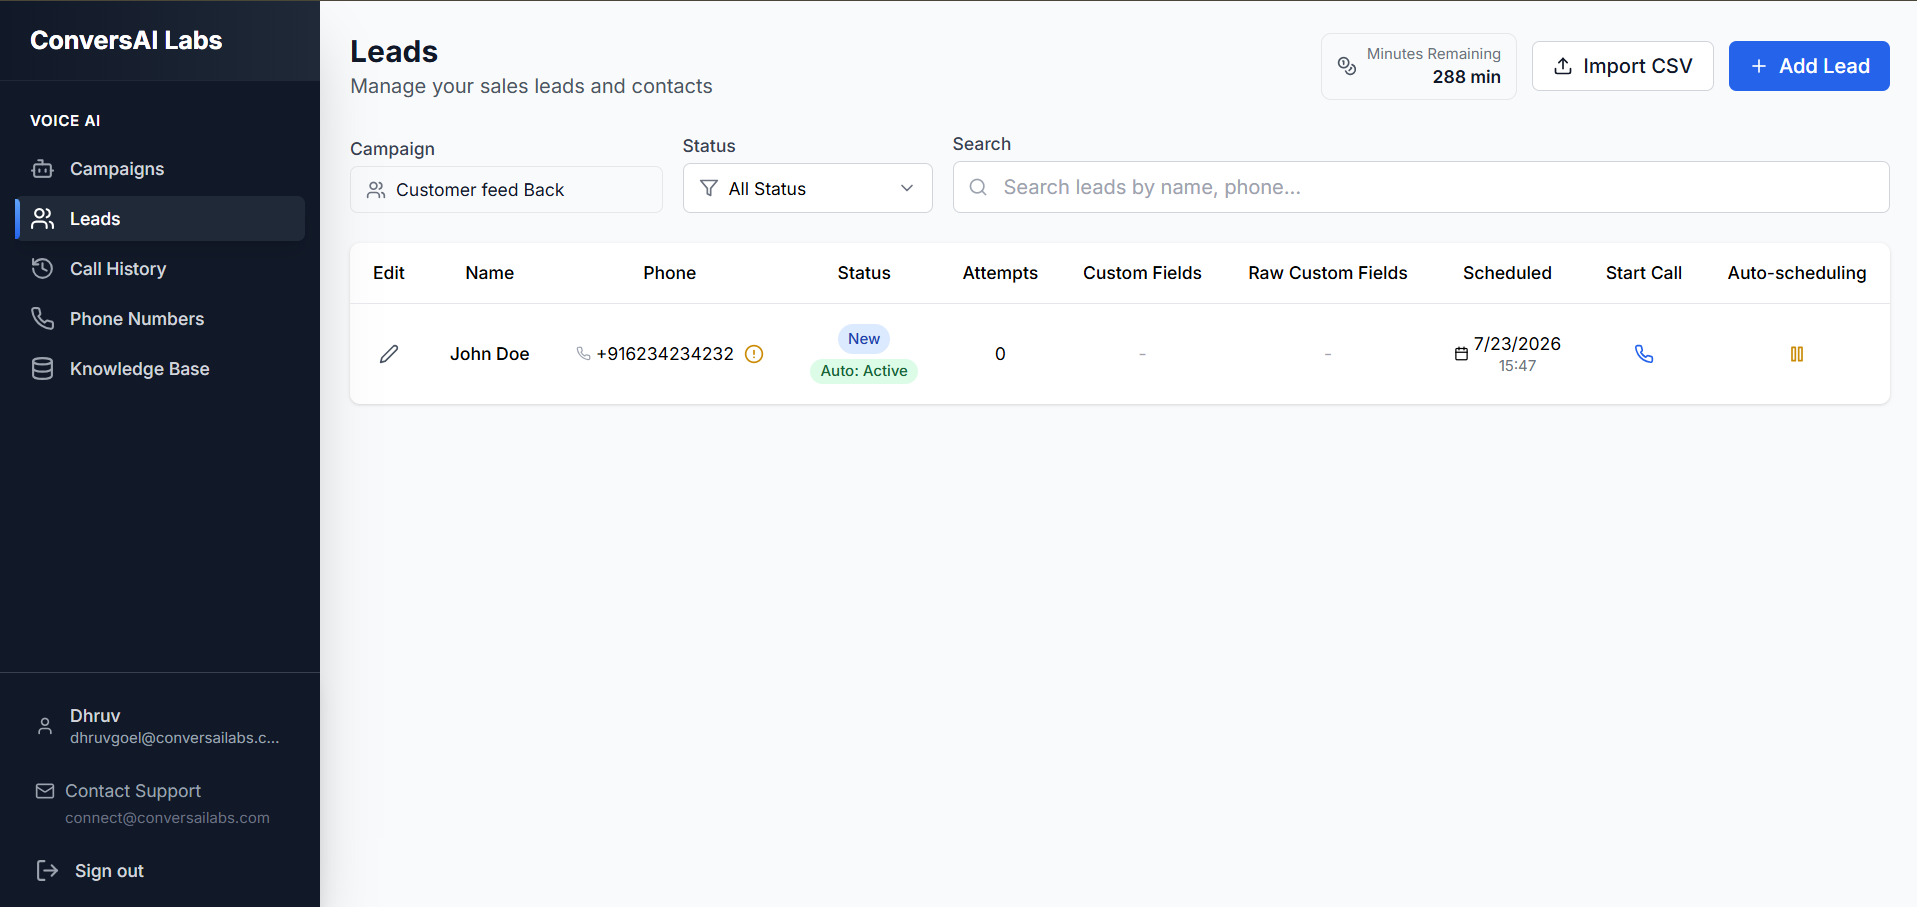This screenshot has height=907, width=1917.
Task: Click the dhruvgoel@conversailabs account email
Action: pyautogui.click(x=175, y=738)
